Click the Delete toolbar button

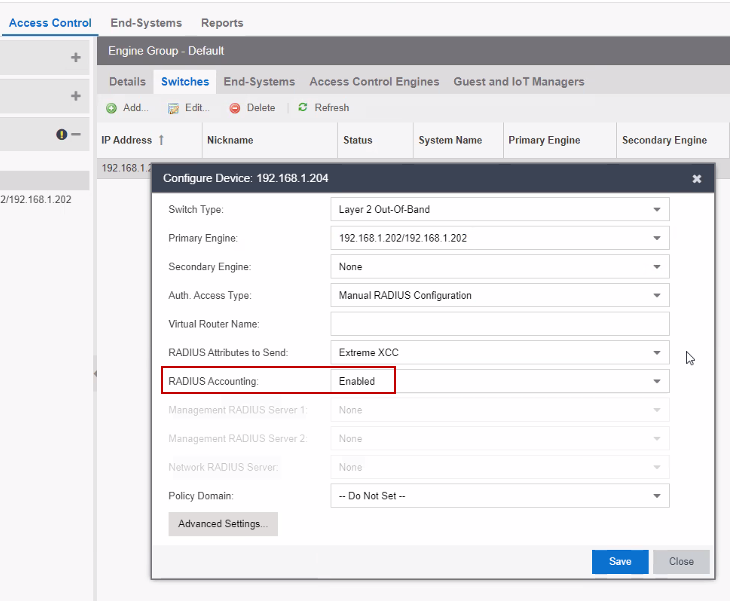click(253, 108)
